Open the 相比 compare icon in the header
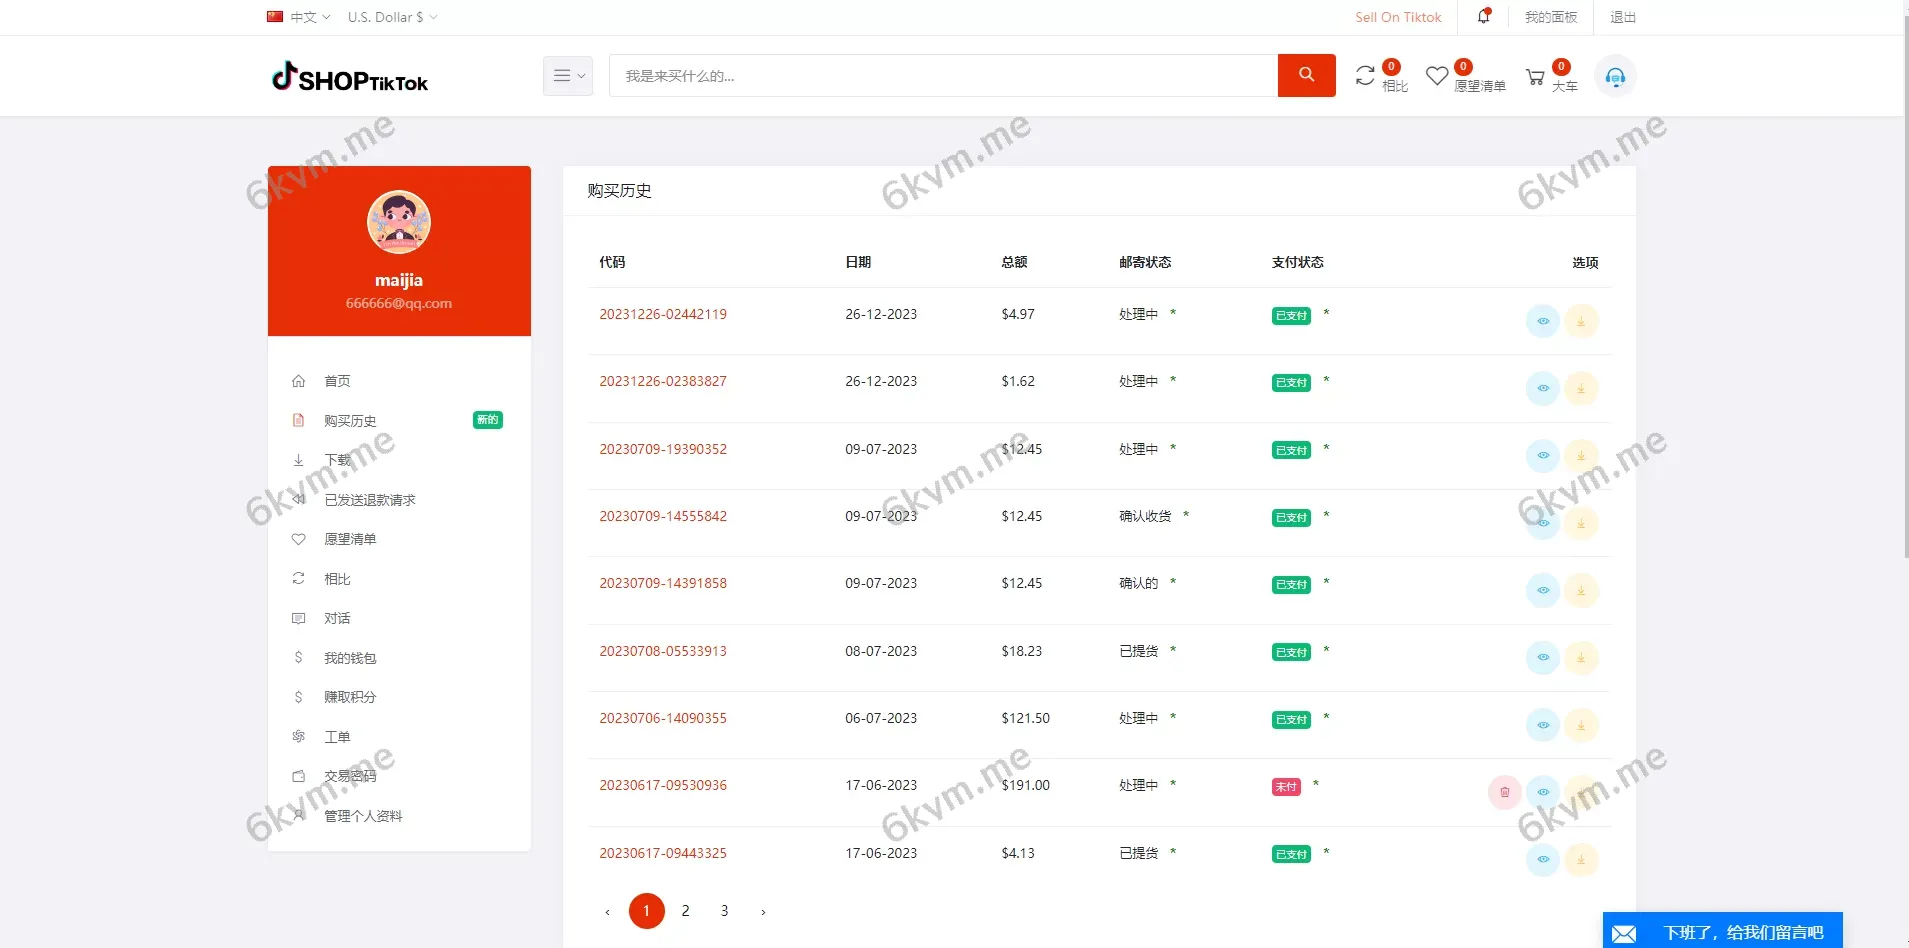The width and height of the screenshot is (1909, 948). 1367,75
